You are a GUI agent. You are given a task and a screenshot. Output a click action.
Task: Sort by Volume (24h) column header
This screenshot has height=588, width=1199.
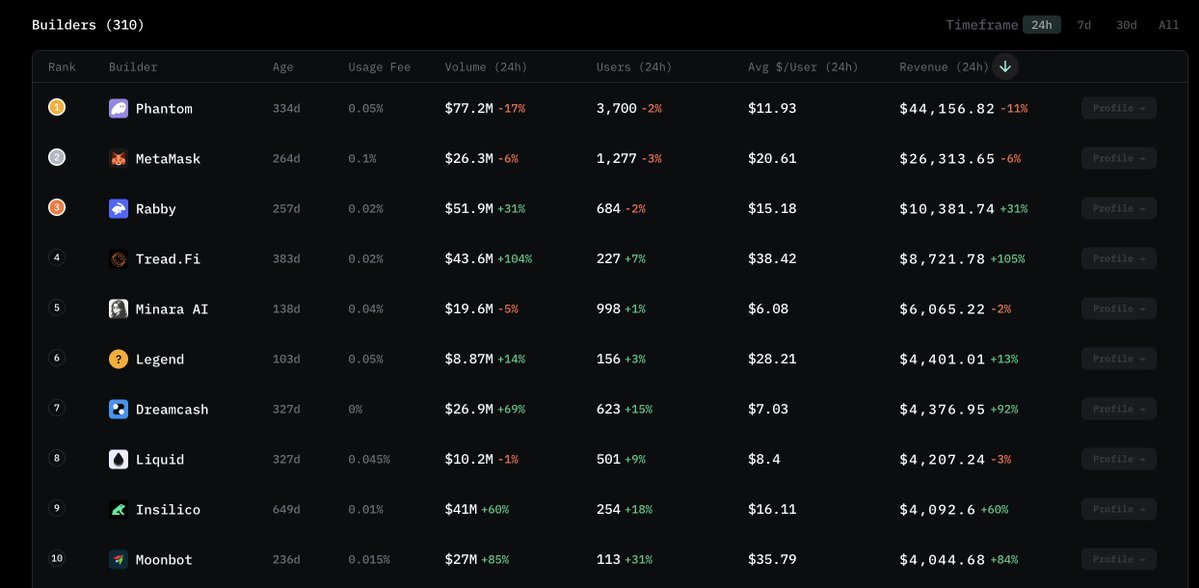pyautogui.click(x=486, y=67)
